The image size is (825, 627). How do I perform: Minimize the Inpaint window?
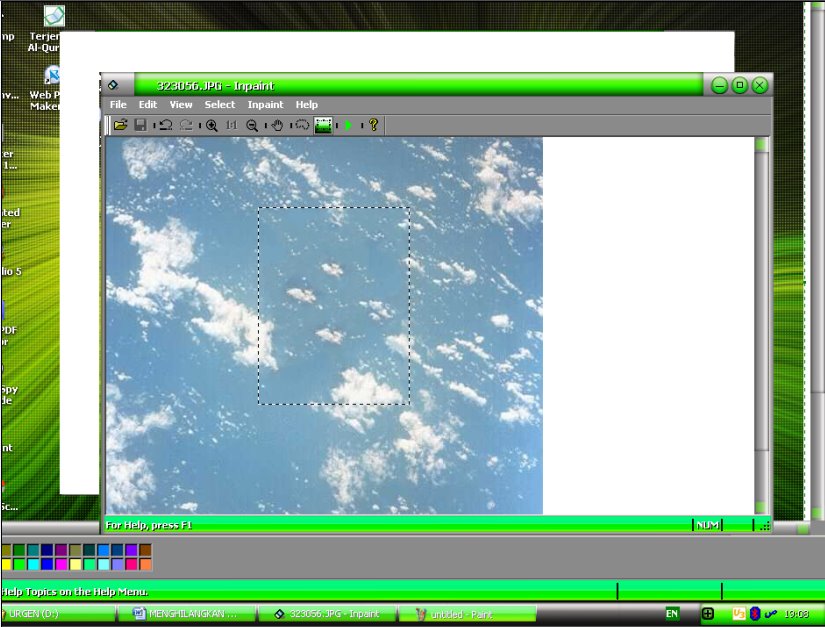pos(720,85)
